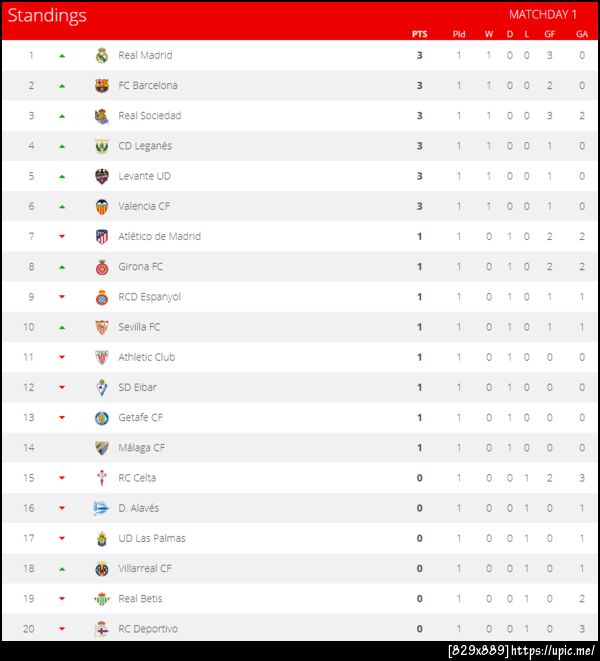600x661 pixels.
Task: Click the green up arrow beside Levante UD
Action: (62, 176)
